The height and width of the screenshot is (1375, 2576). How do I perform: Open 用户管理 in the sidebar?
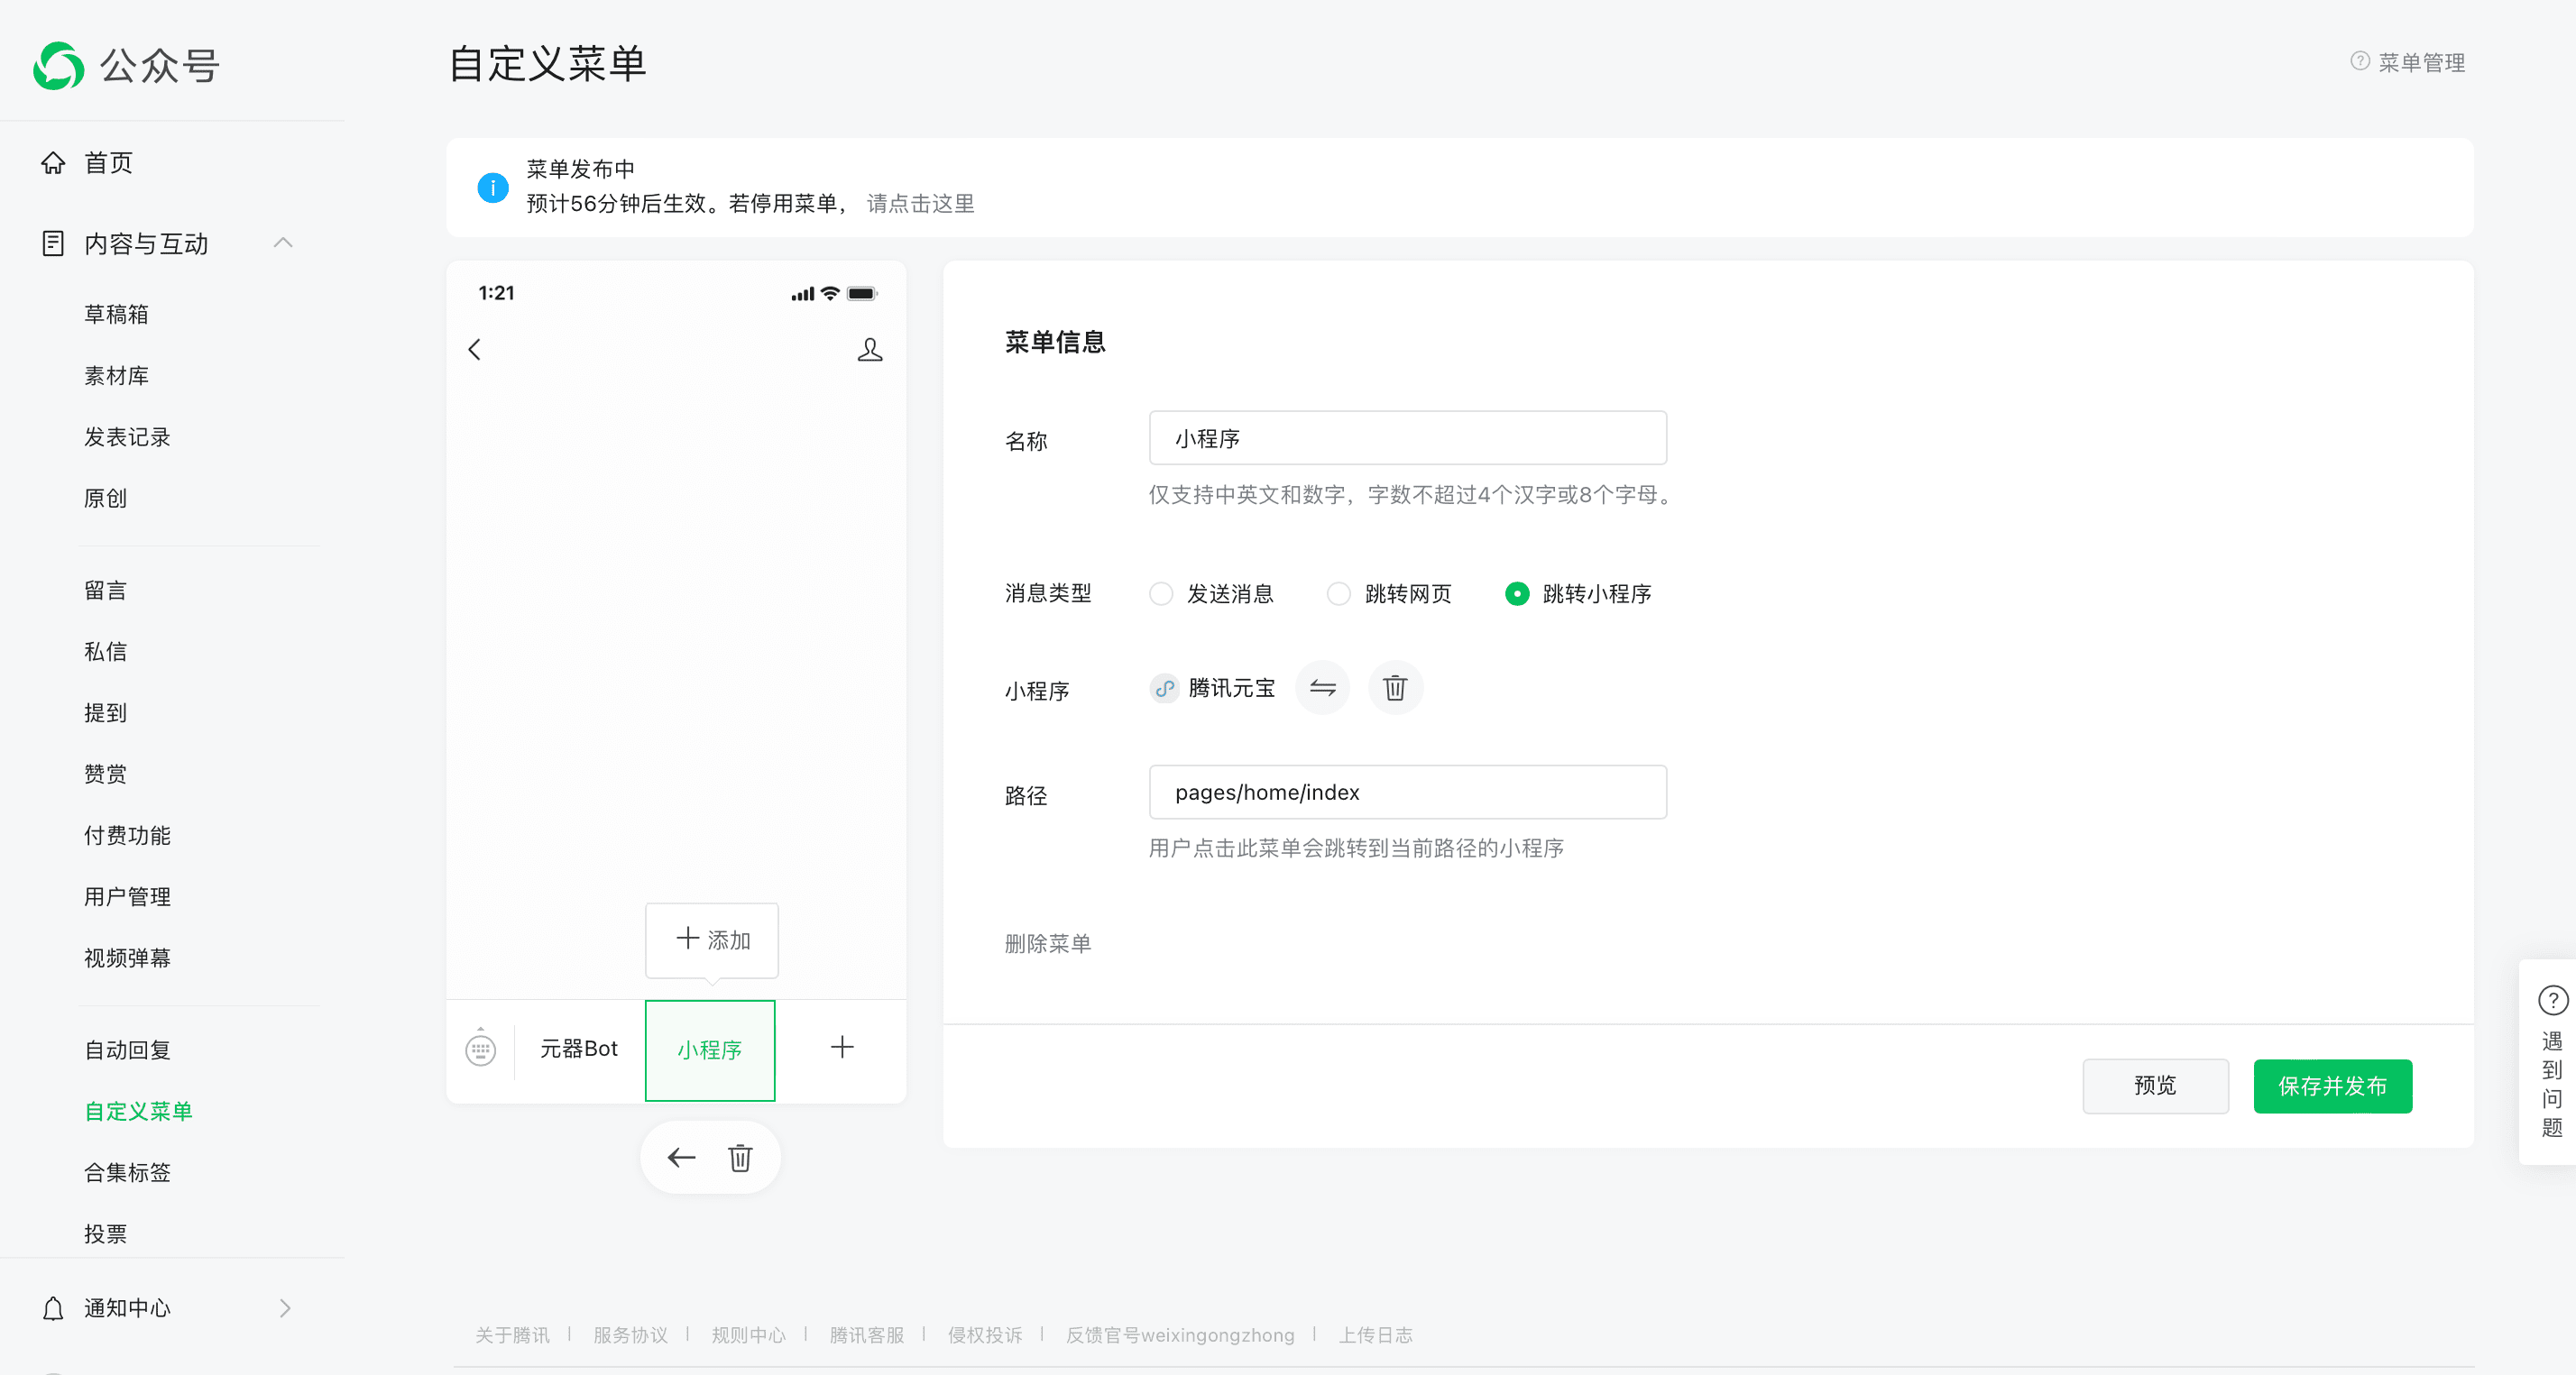coord(127,897)
